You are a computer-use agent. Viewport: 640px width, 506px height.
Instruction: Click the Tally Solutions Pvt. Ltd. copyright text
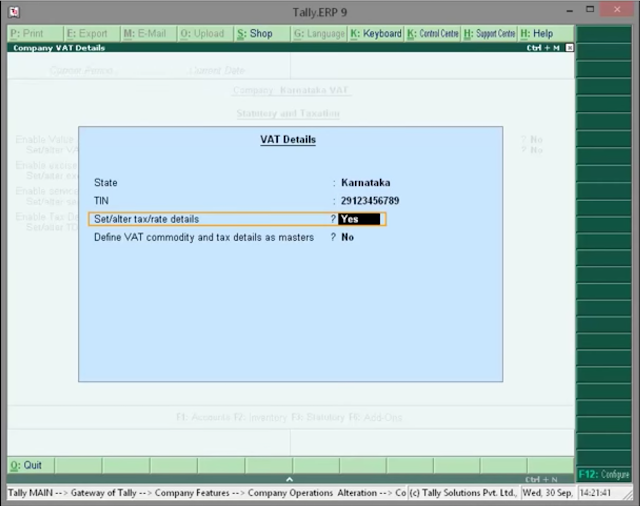[462, 493]
